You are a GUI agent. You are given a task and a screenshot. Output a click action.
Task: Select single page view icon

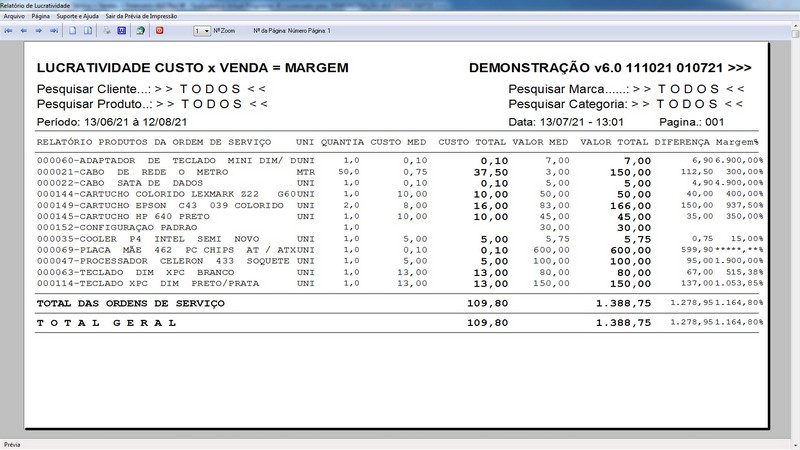tap(72, 31)
